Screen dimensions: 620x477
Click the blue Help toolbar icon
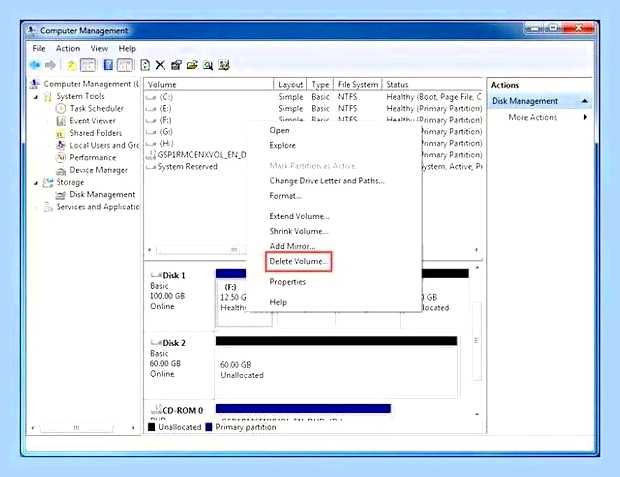tap(108, 65)
